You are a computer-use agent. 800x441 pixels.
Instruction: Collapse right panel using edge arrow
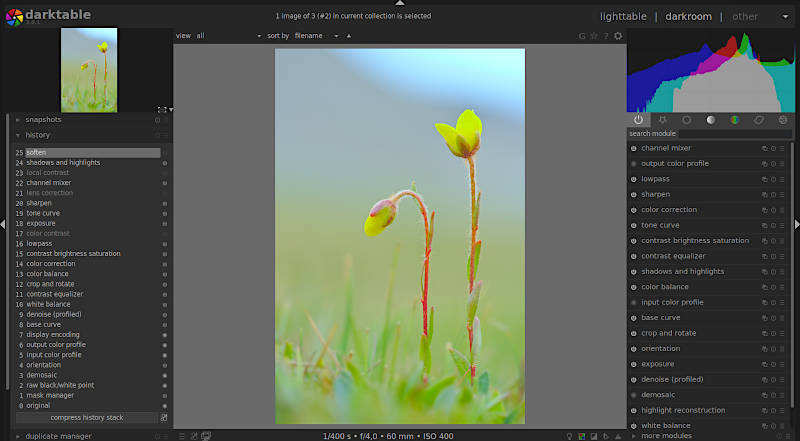[797, 224]
